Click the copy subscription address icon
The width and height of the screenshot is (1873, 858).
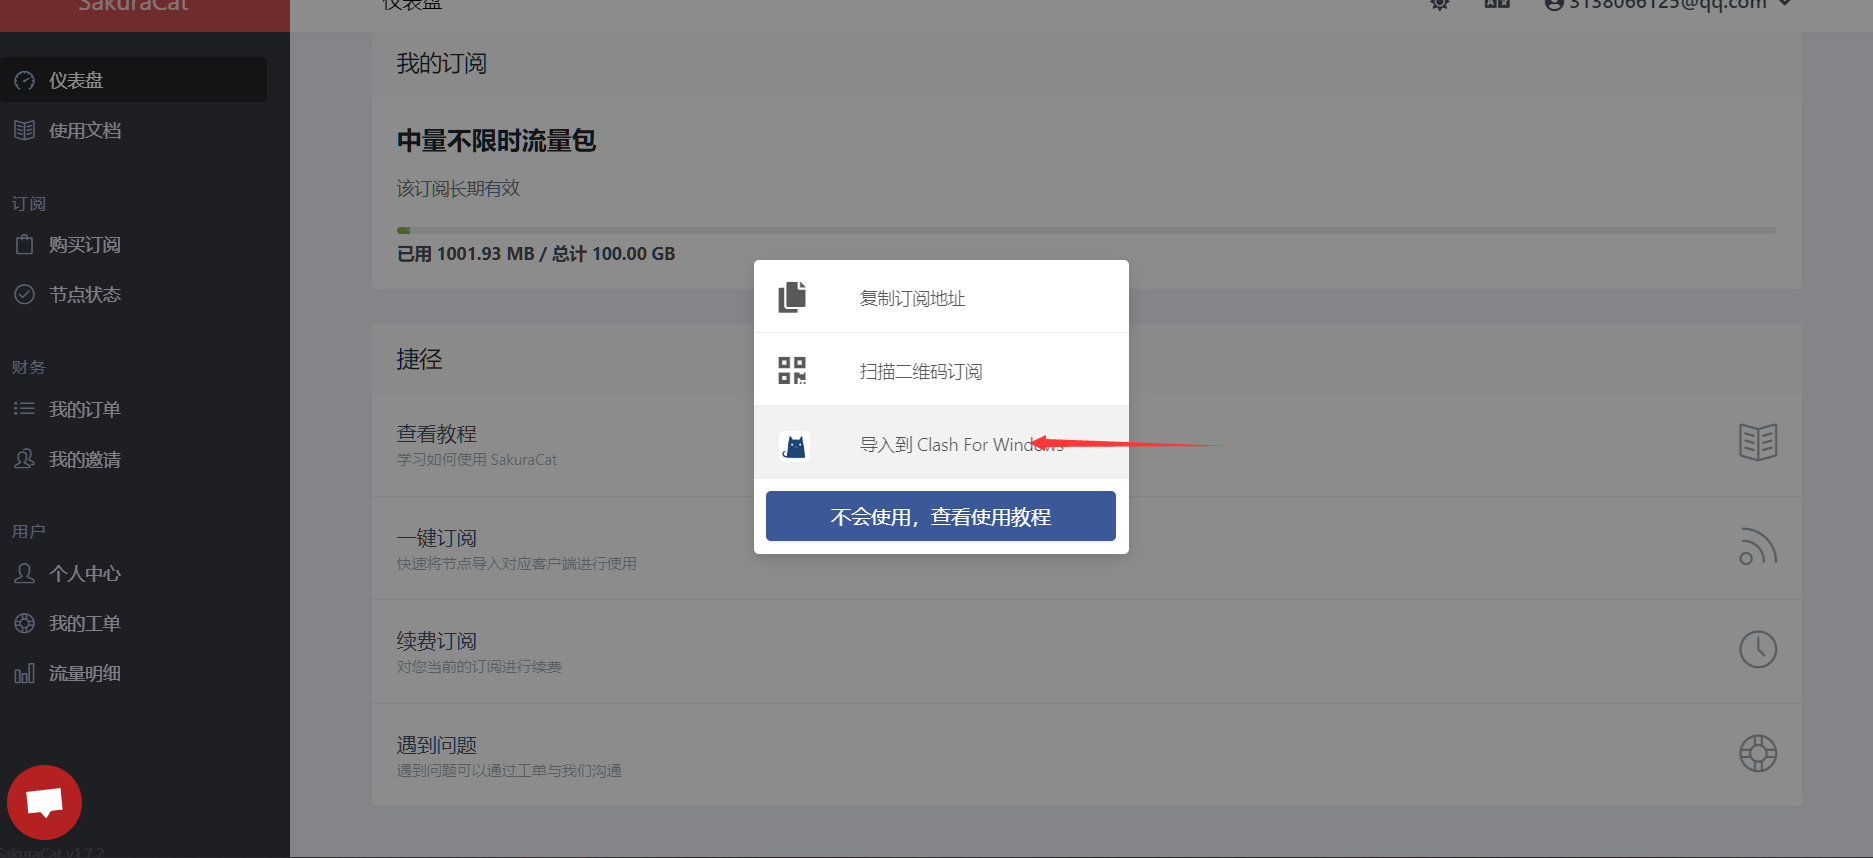(792, 297)
